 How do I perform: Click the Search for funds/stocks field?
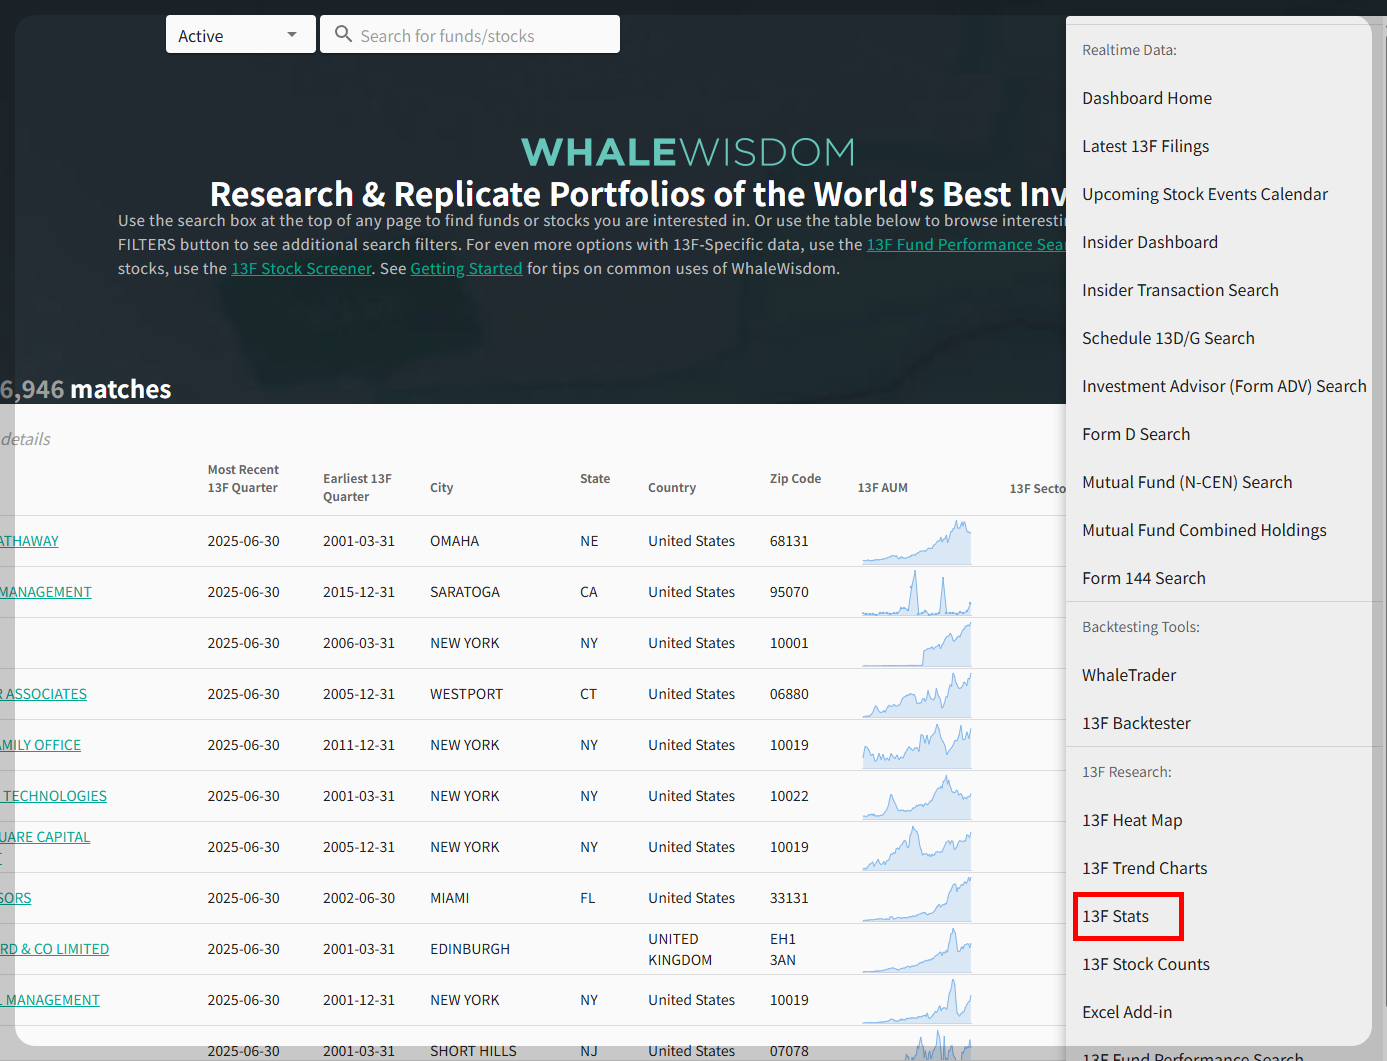tap(470, 35)
